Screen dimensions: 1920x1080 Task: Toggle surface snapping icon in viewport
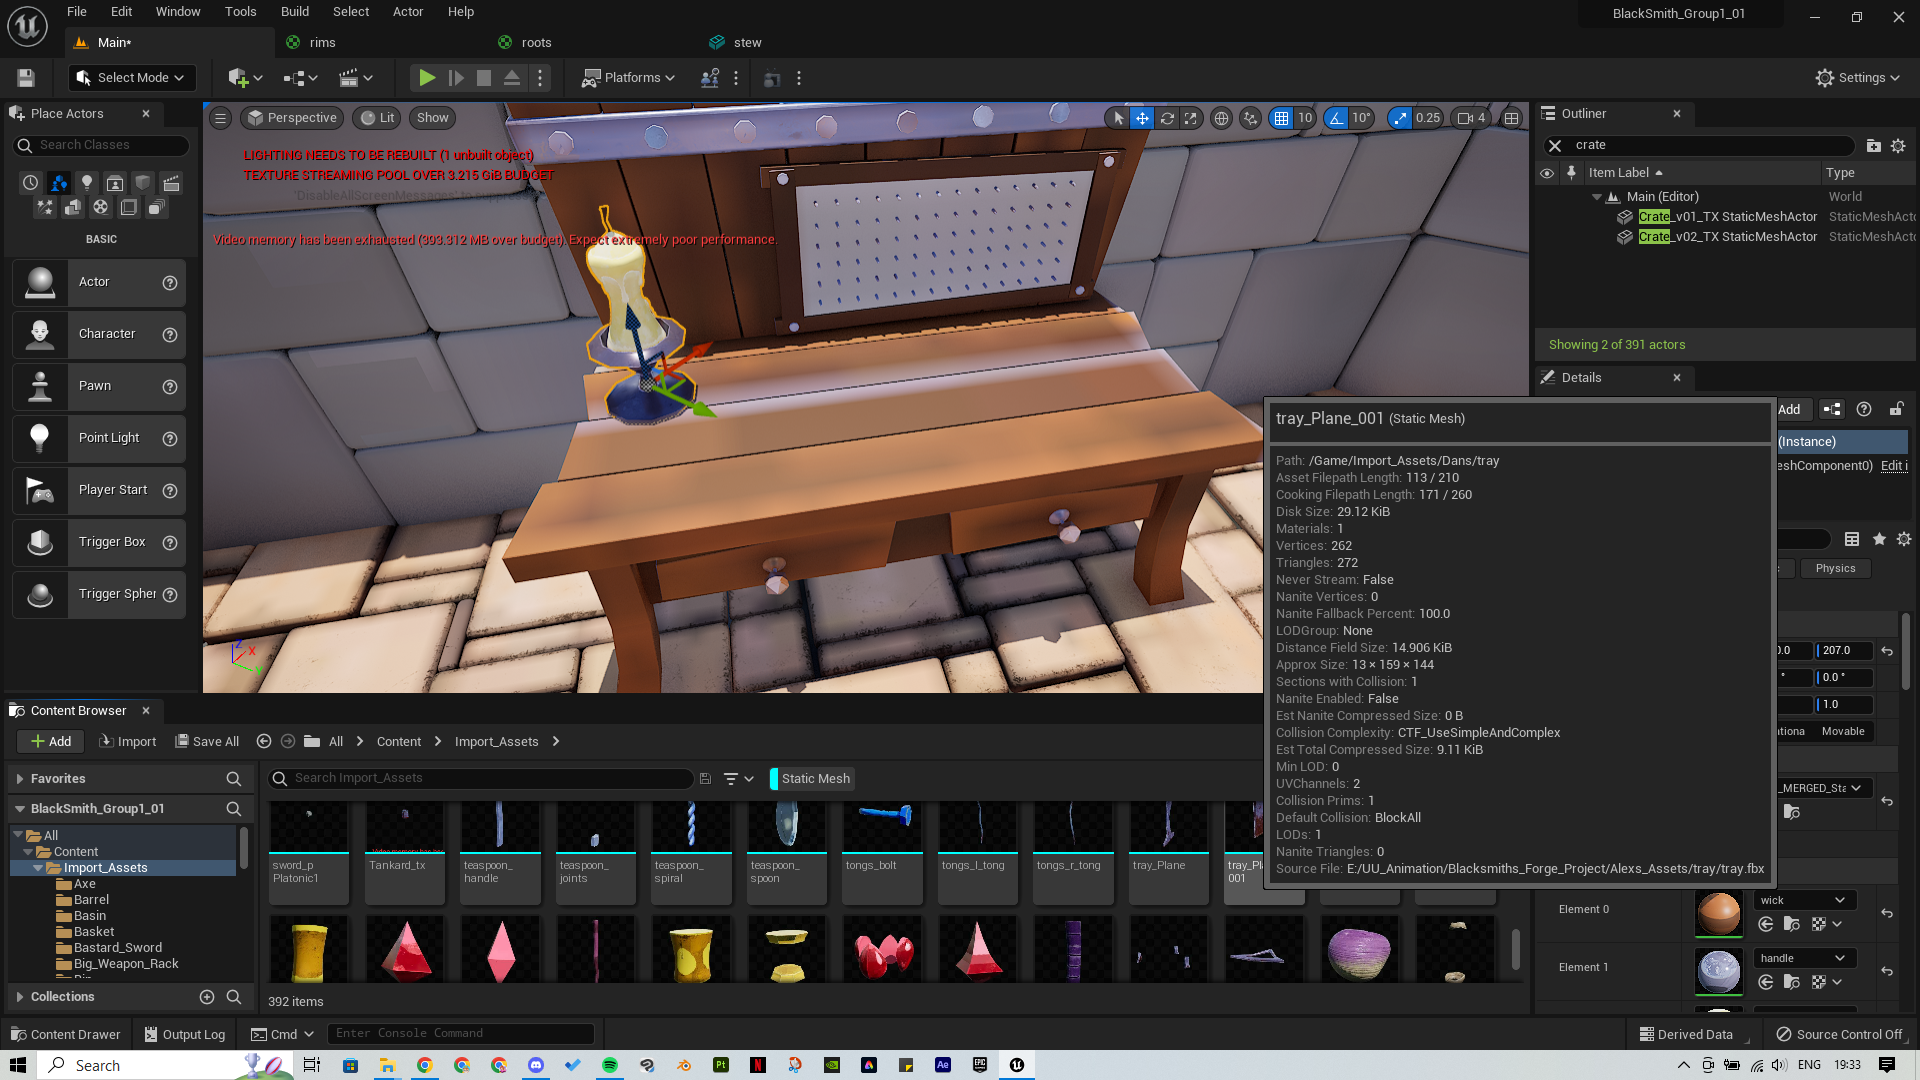(1250, 118)
